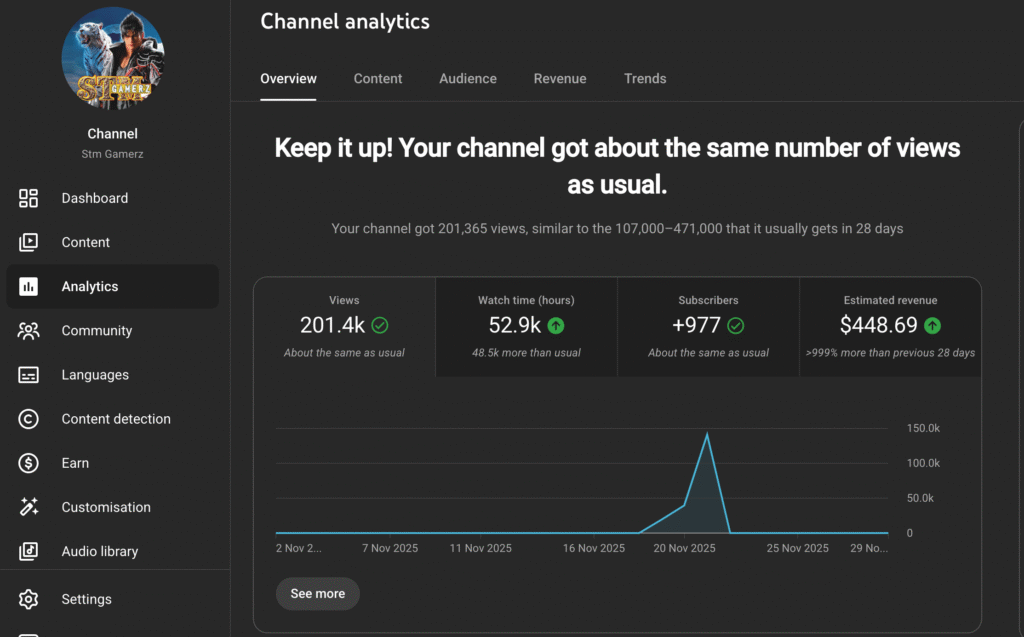Viewport: 1024px width, 637px height.
Task: Open Settings with the gear icon
Action: 28,599
